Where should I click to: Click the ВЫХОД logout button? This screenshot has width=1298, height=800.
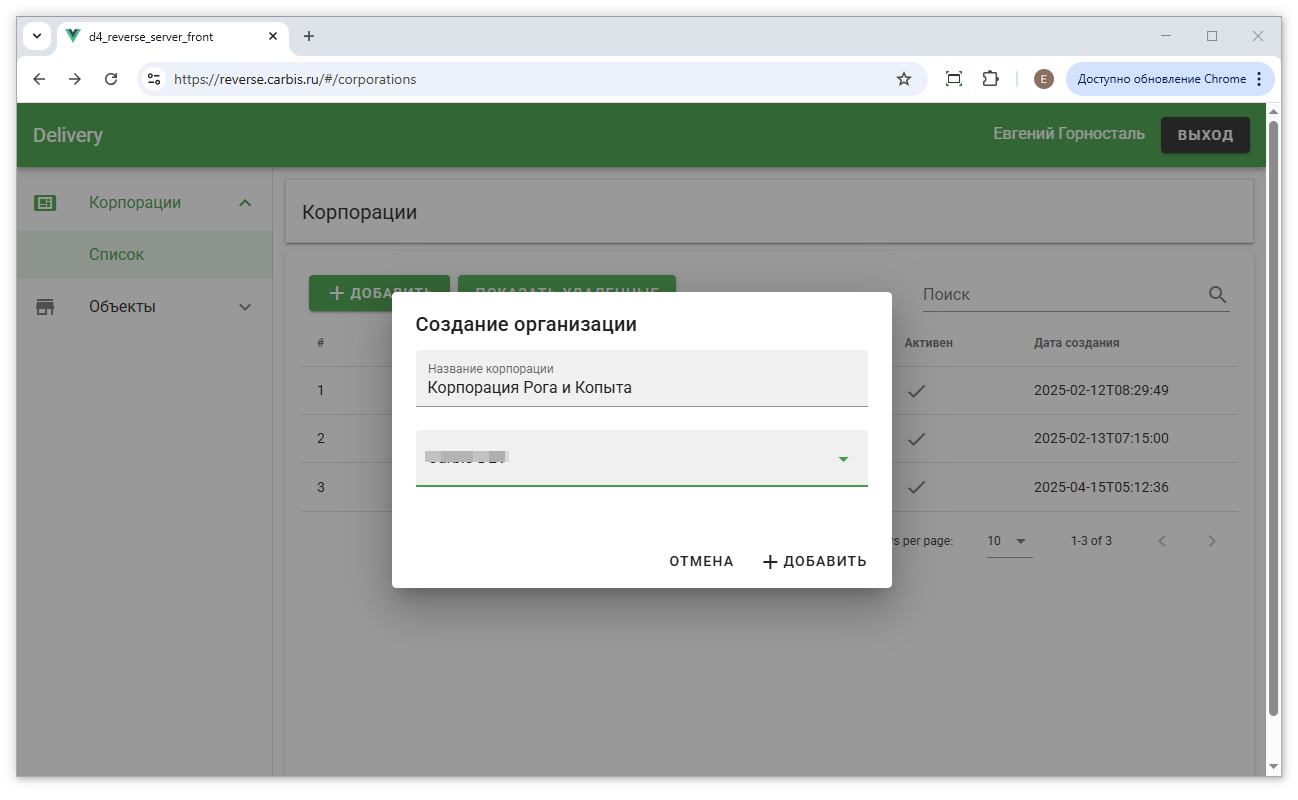(x=1204, y=135)
